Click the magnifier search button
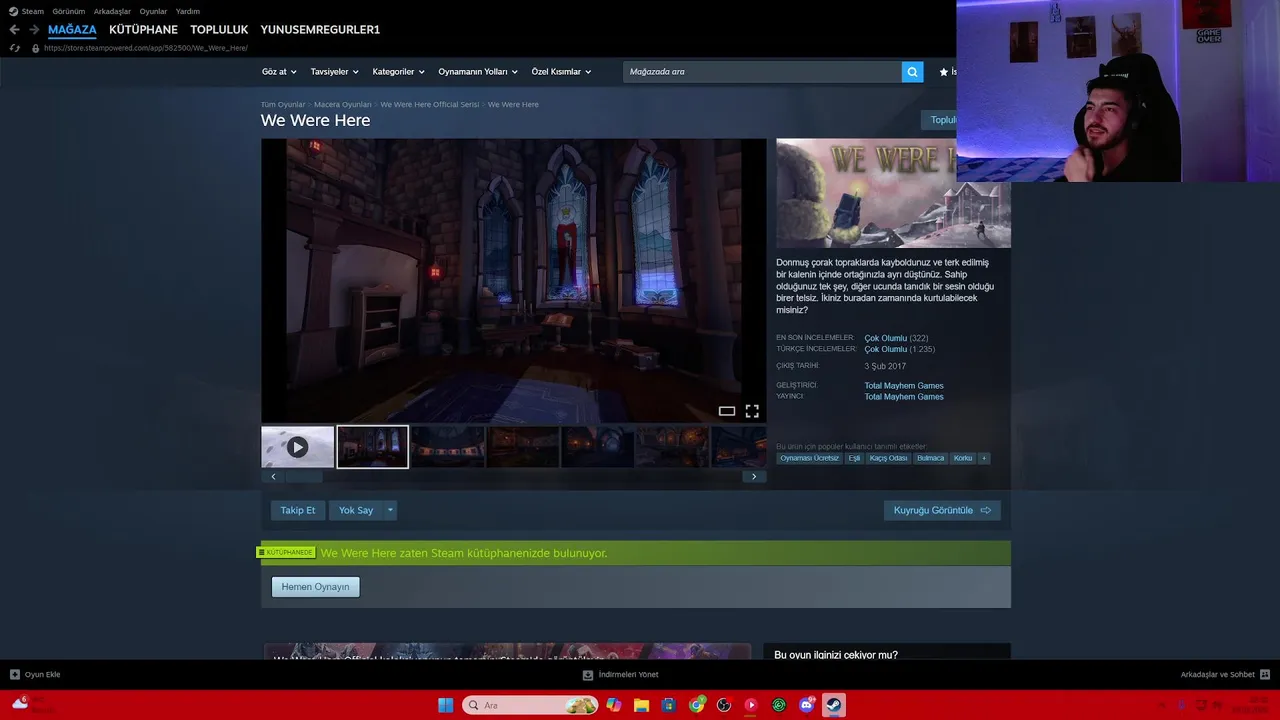The width and height of the screenshot is (1280, 720). 912,72
